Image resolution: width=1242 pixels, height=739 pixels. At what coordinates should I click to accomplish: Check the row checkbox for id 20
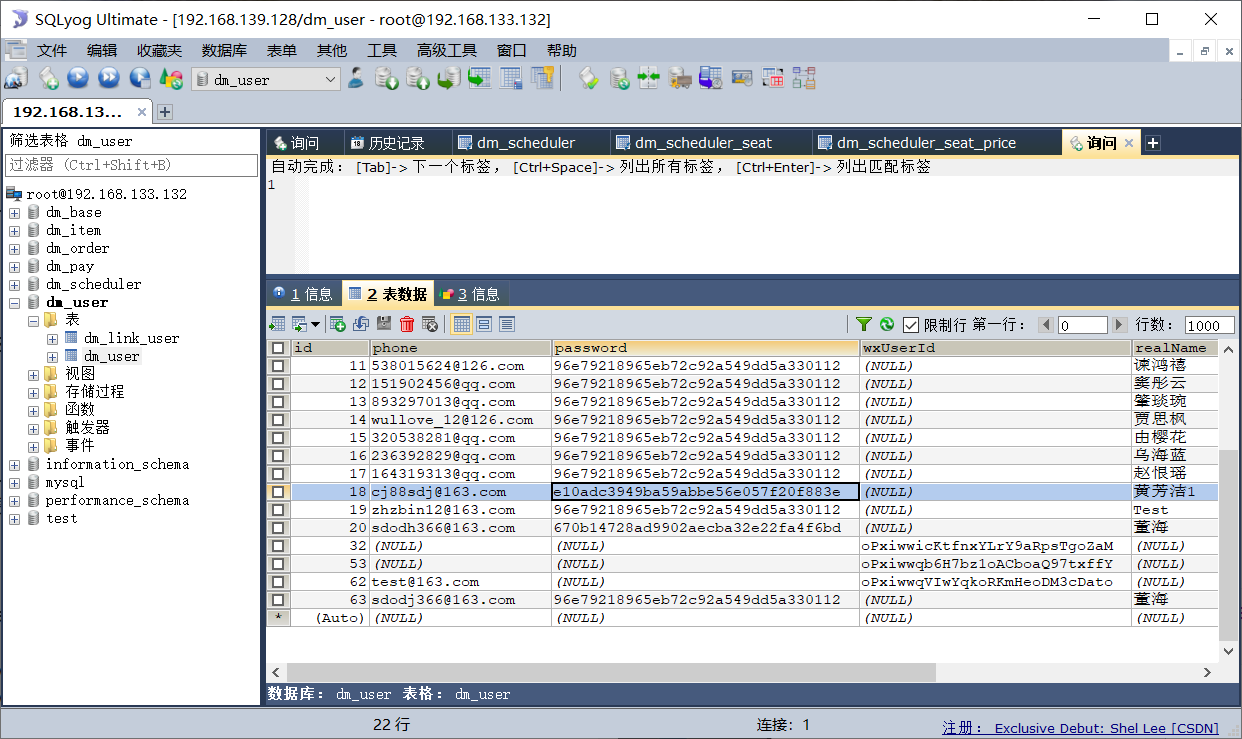(x=278, y=528)
